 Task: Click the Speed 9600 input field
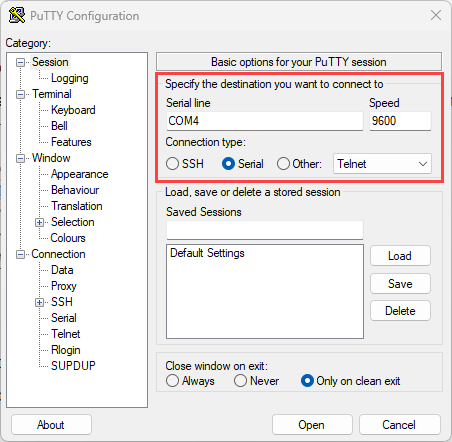pos(400,121)
